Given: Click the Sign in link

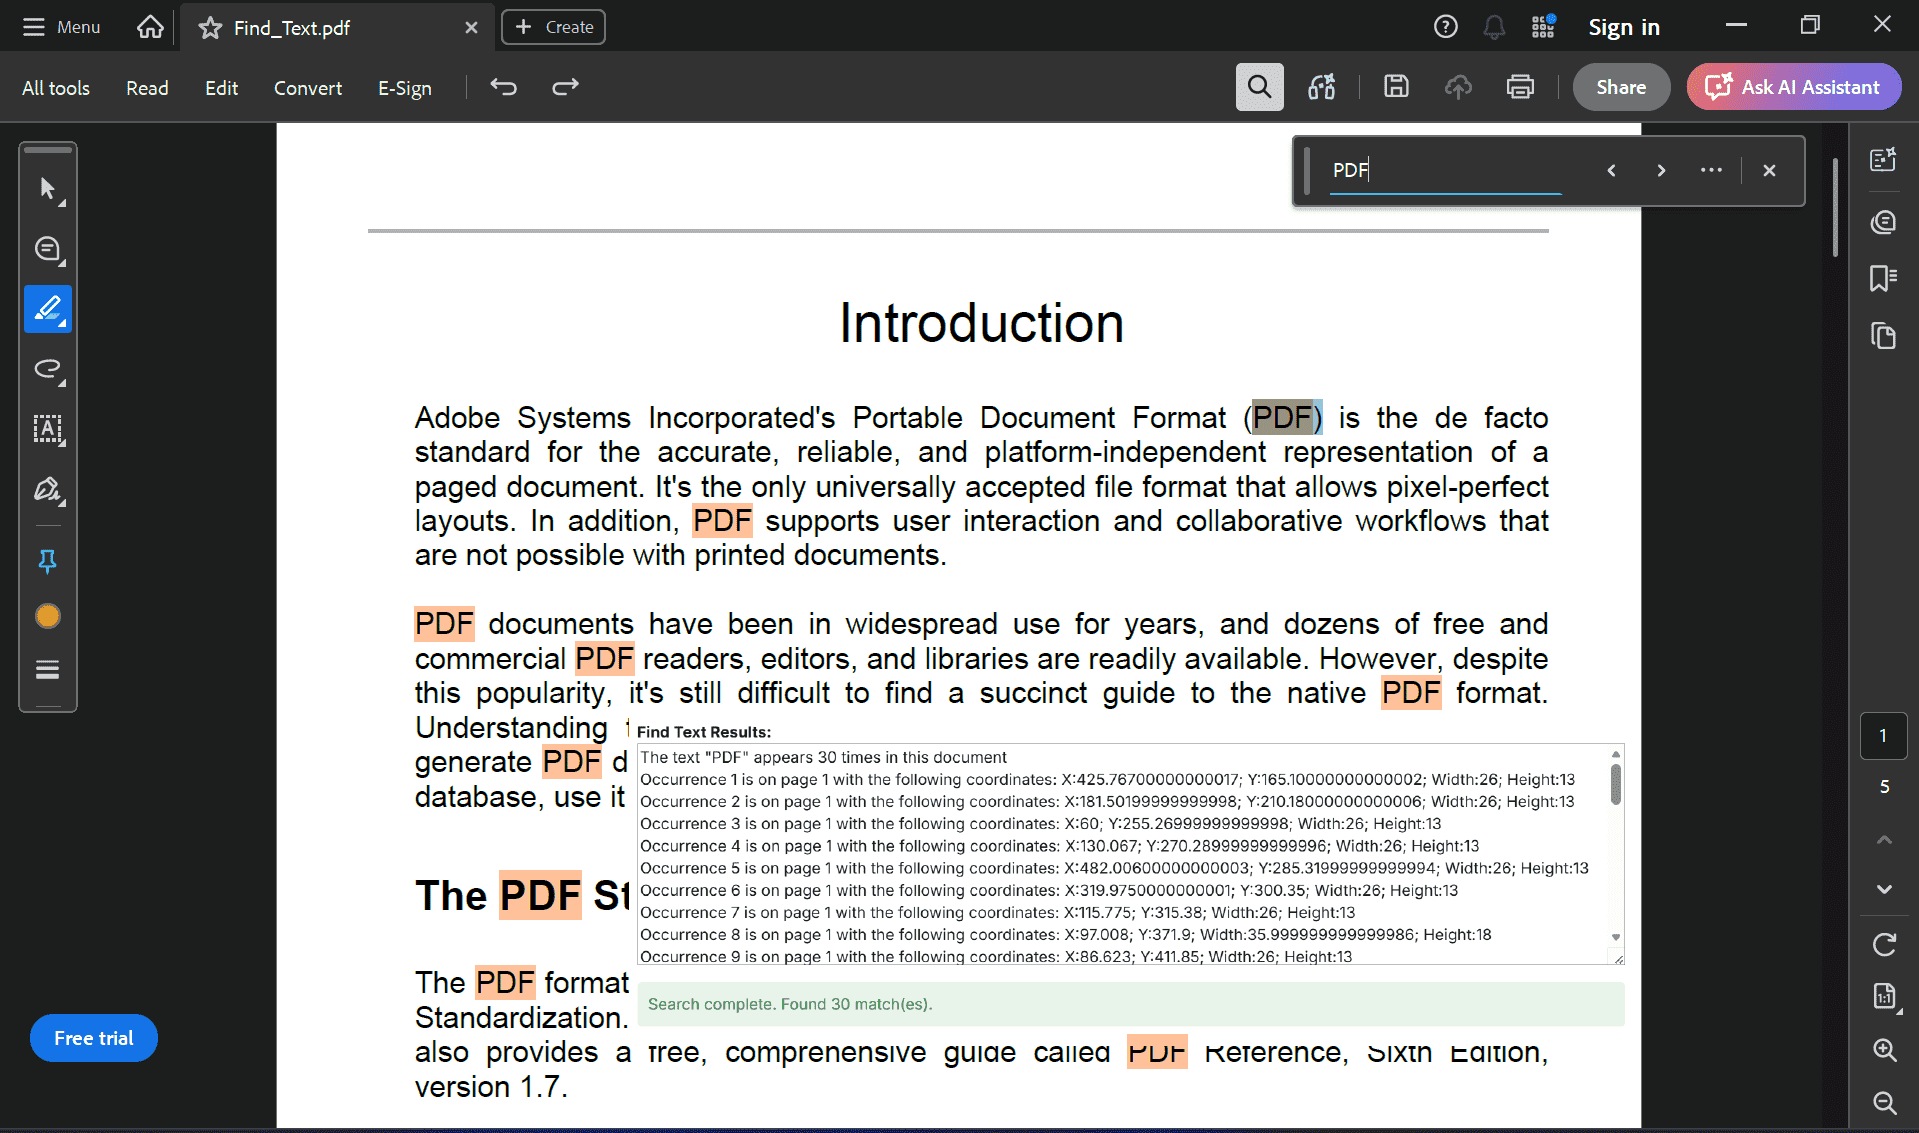Looking at the screenshot, I should tap(1624, 27).
